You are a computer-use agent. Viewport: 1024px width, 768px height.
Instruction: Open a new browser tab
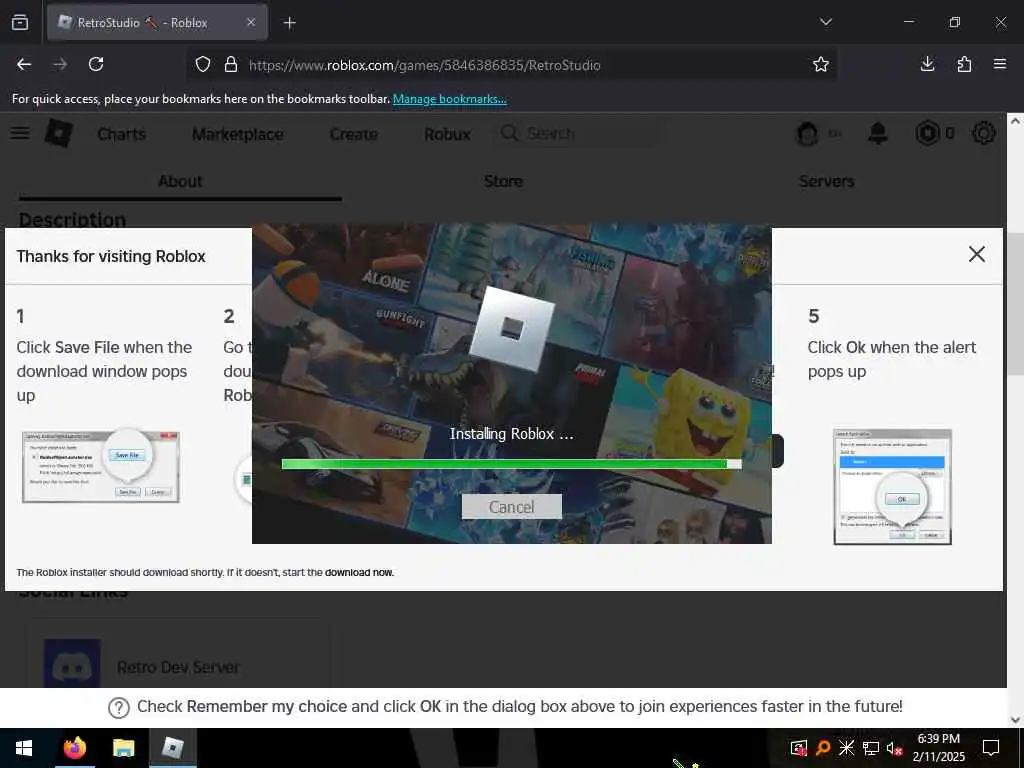pos(289,23)
